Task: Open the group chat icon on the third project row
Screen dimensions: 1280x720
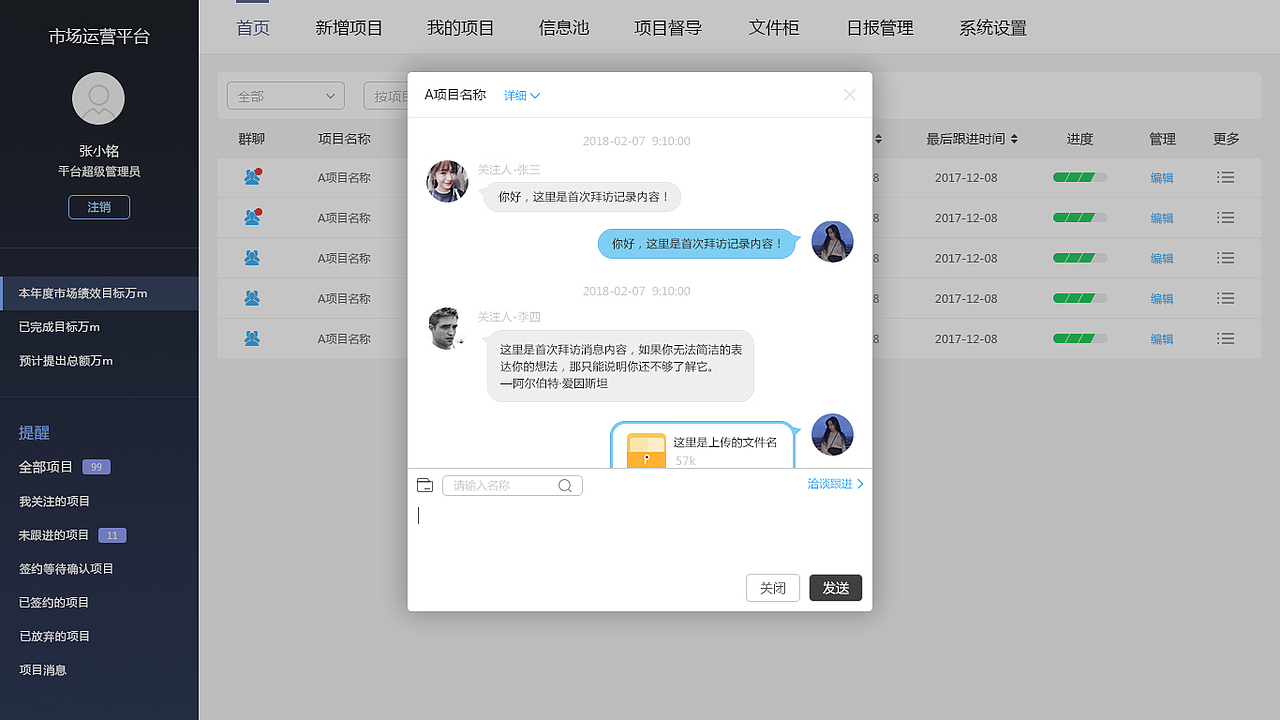Action: 252,257
